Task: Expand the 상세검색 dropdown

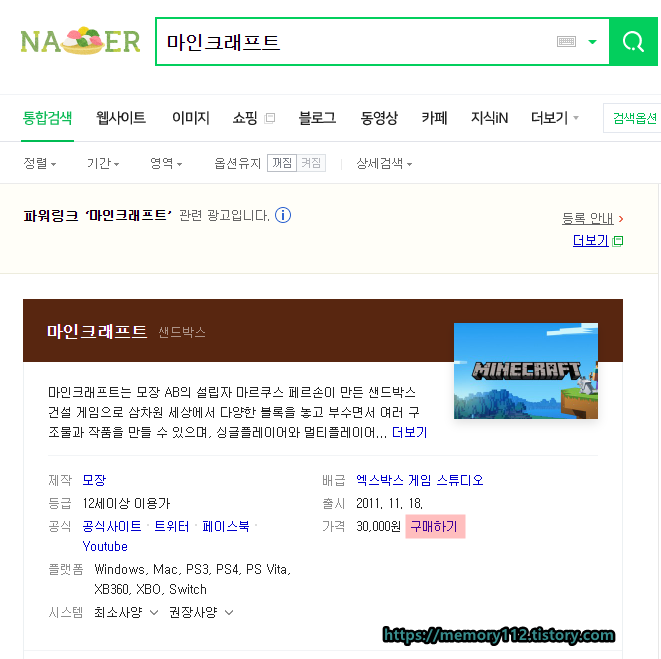Action: pos(384,163)
